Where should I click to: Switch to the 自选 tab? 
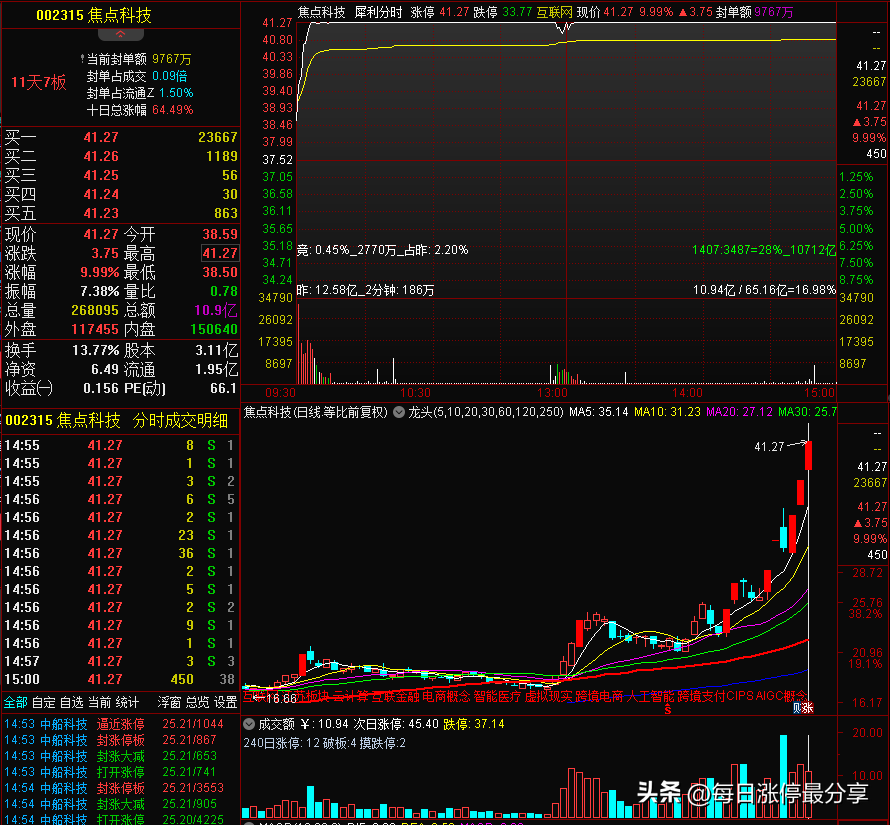72,702
